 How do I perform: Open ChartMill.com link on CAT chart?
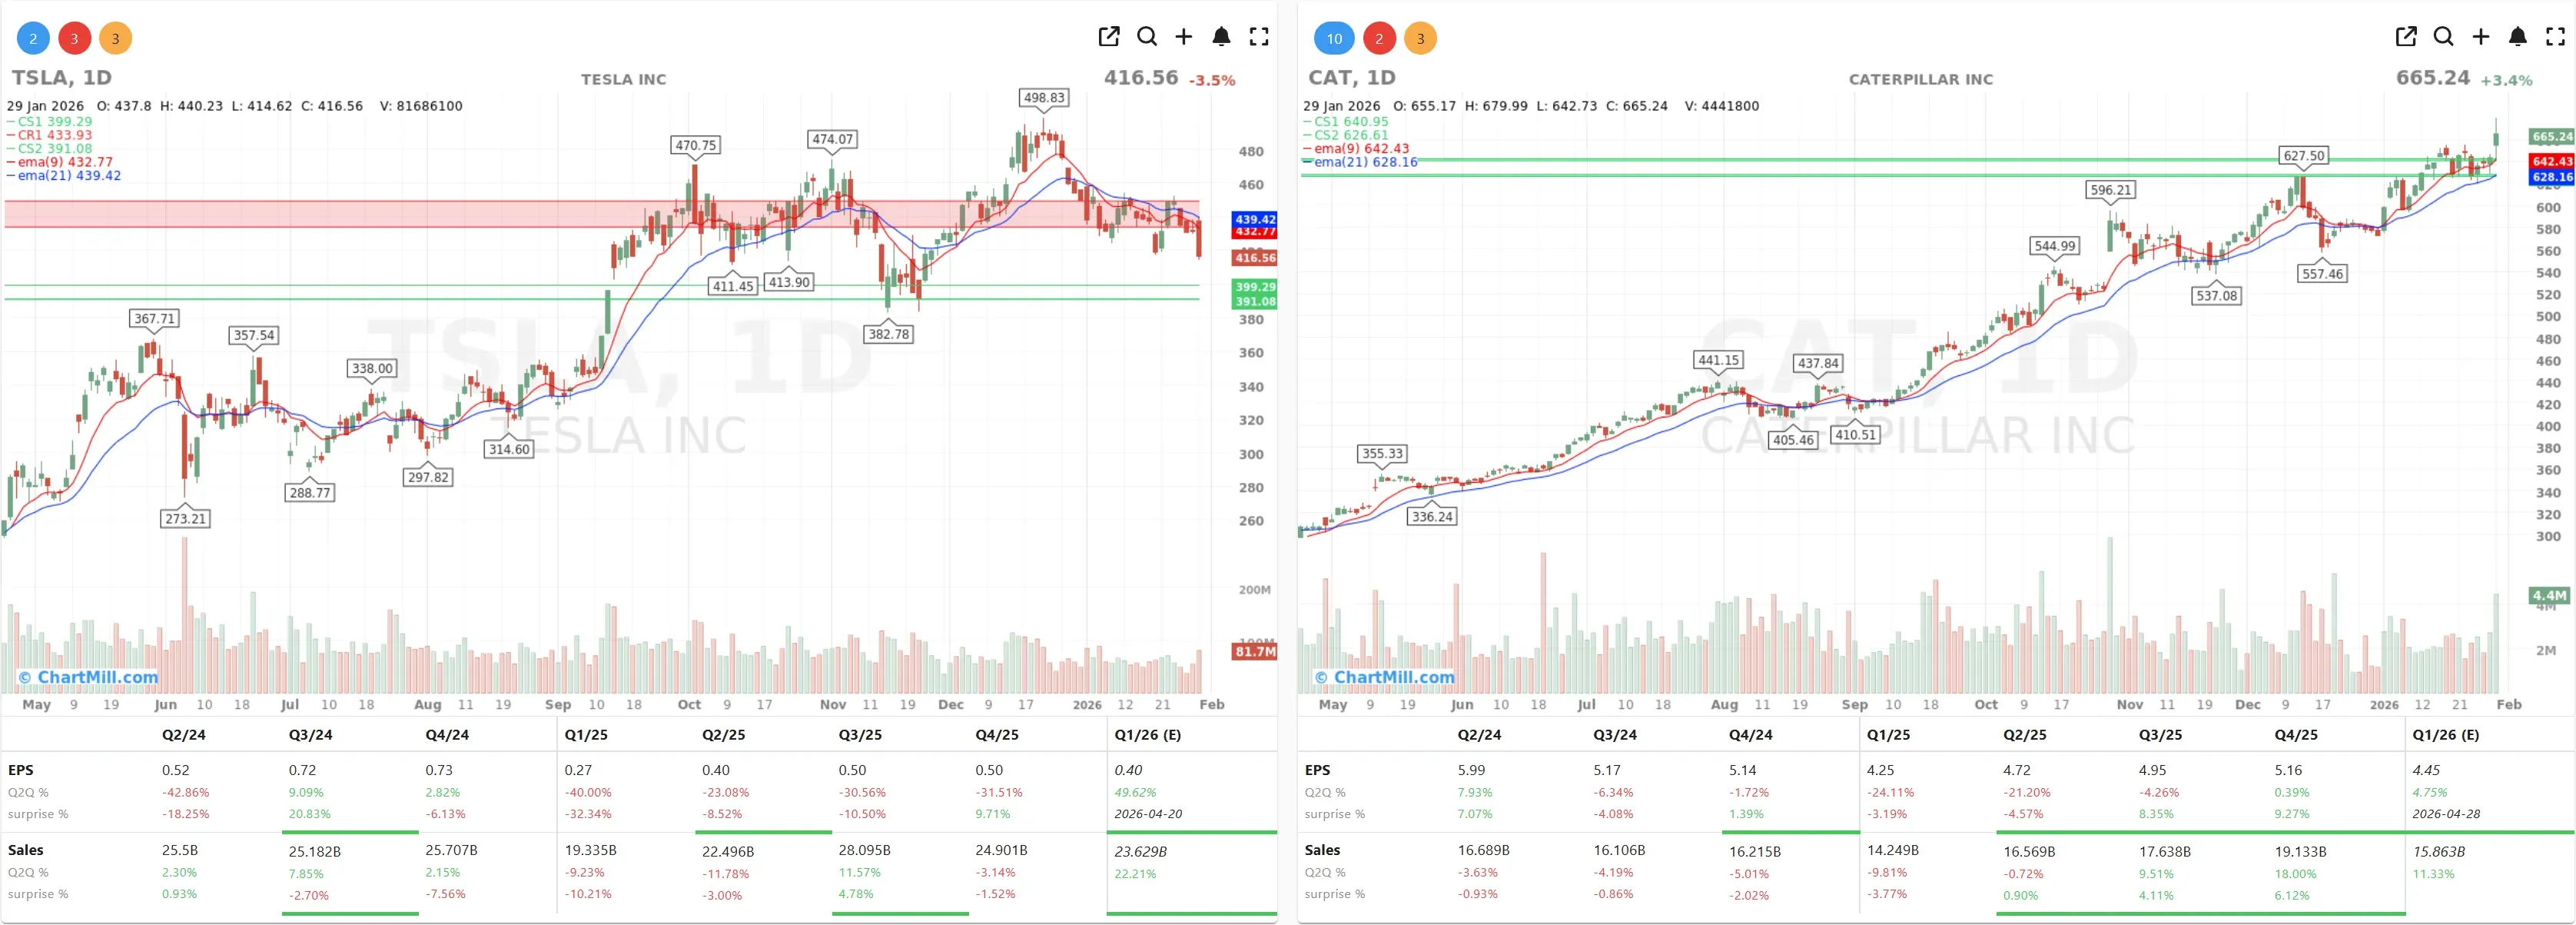(x=1385, y=677)
